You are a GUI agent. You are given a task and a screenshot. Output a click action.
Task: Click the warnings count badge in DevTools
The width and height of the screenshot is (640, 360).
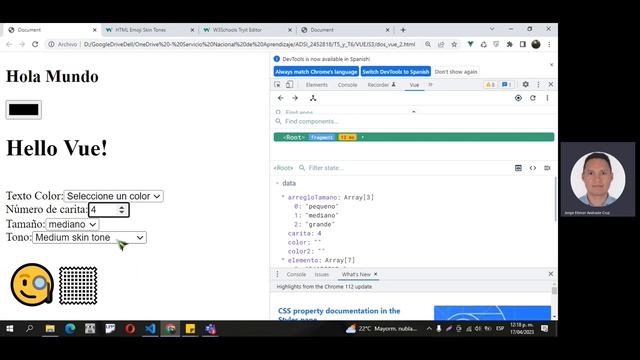point(490,84)
